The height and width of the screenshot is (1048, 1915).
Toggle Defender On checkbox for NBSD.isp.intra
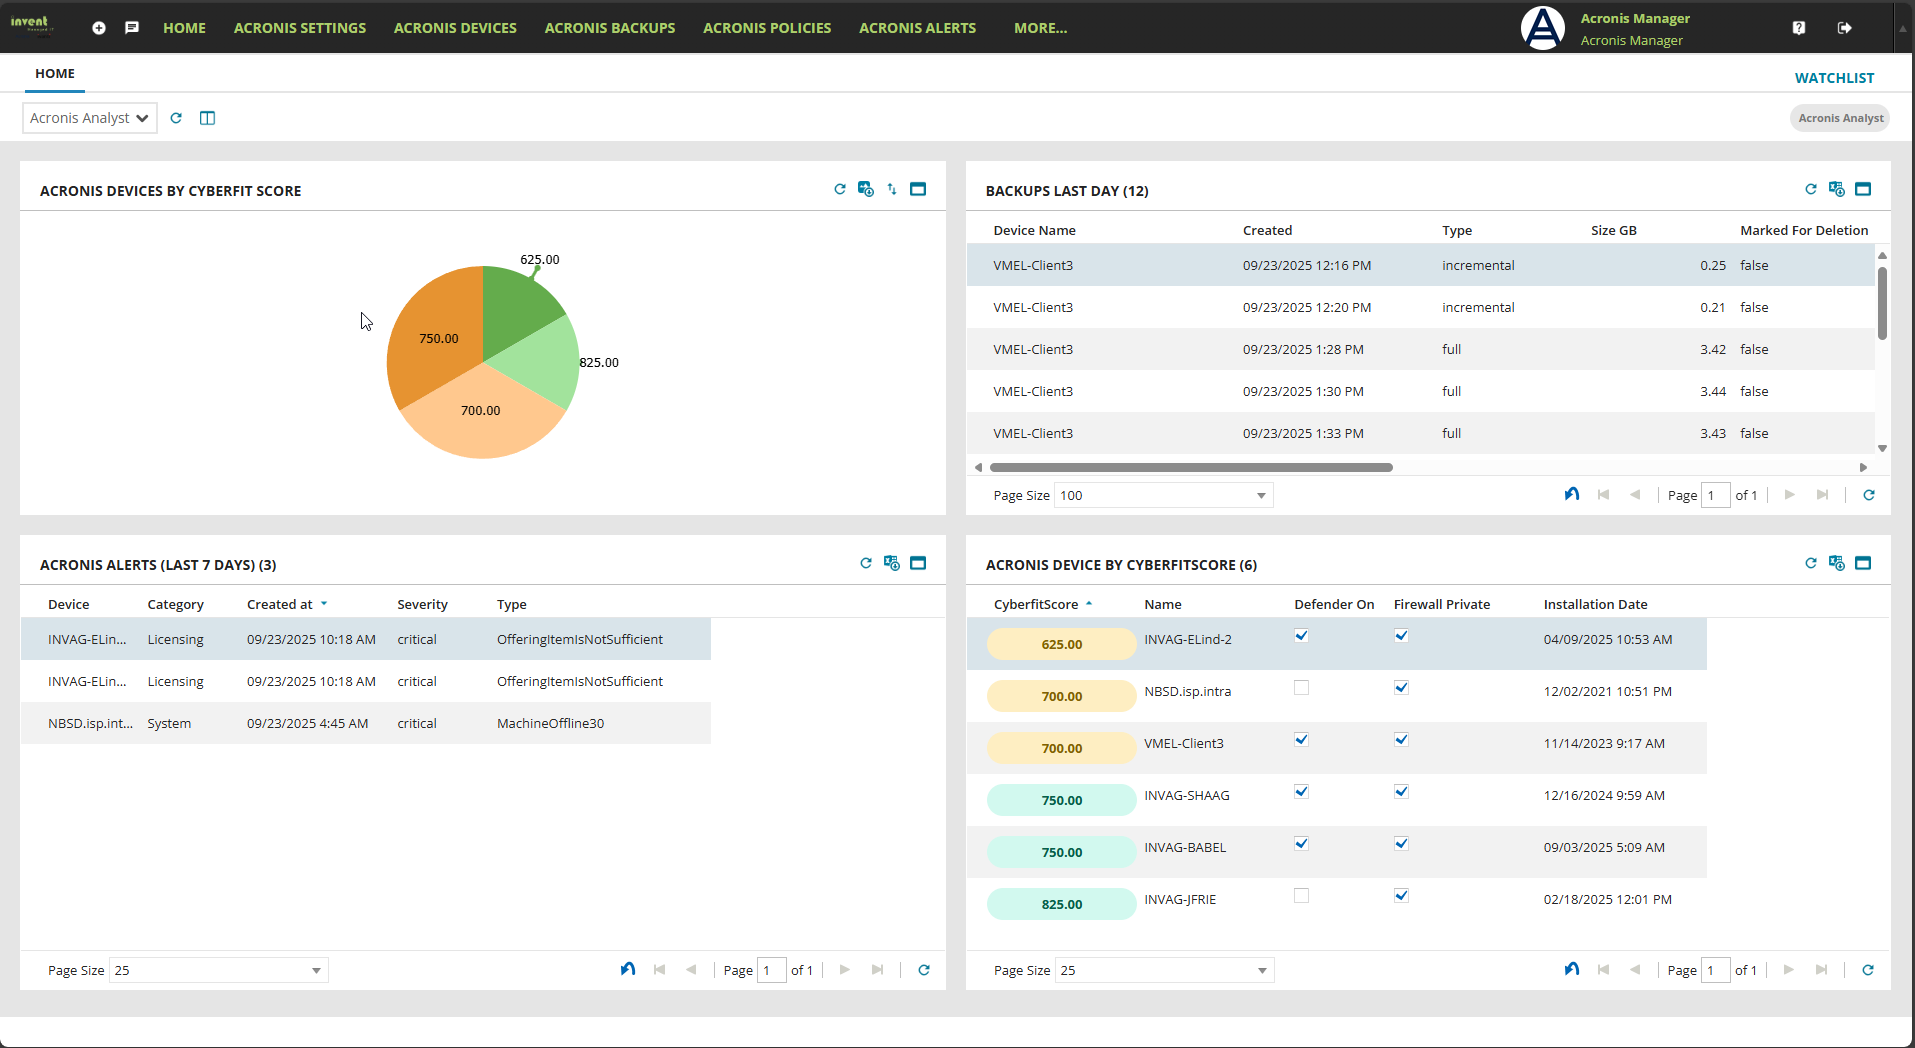pyautogui.click(x=1301, y=688)
